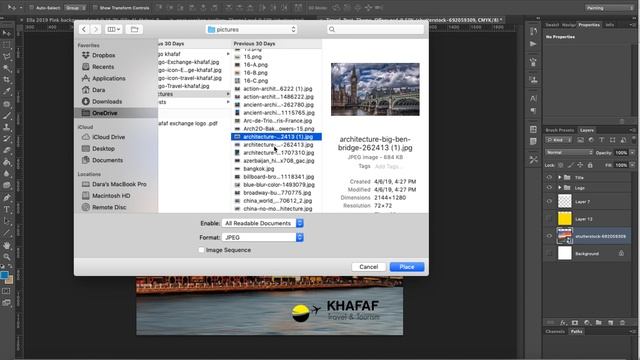Add a layer style via fx icon
The width and height of the screenshot is (640, 360).
click(563, 322)
